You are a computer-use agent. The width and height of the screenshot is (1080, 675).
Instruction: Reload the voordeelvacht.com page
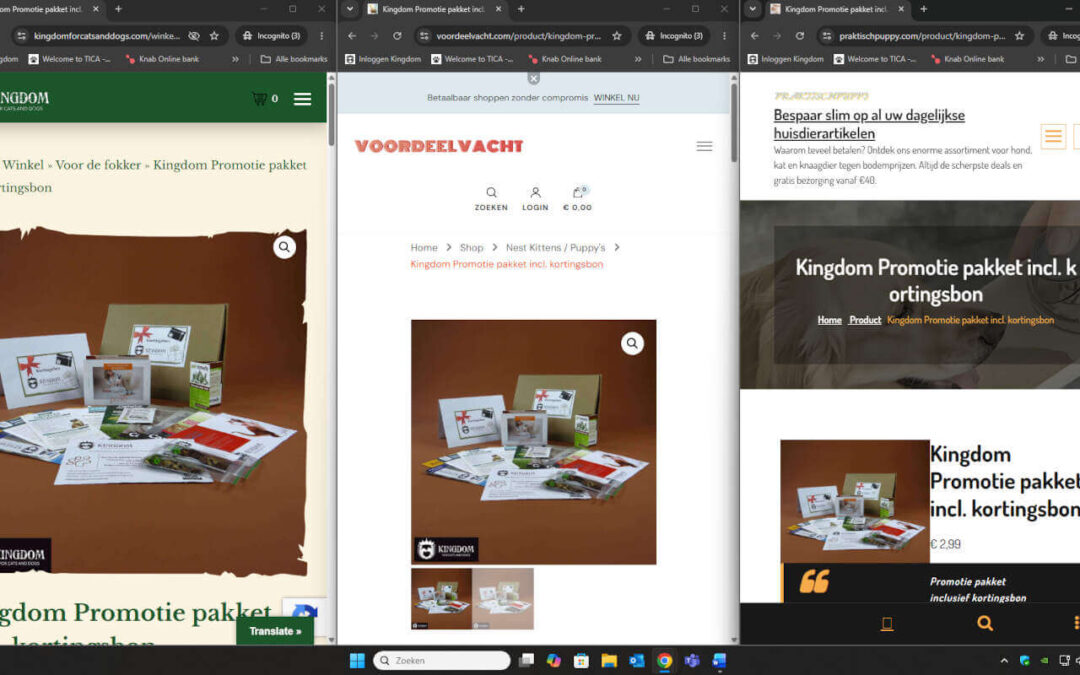point(397,36)
